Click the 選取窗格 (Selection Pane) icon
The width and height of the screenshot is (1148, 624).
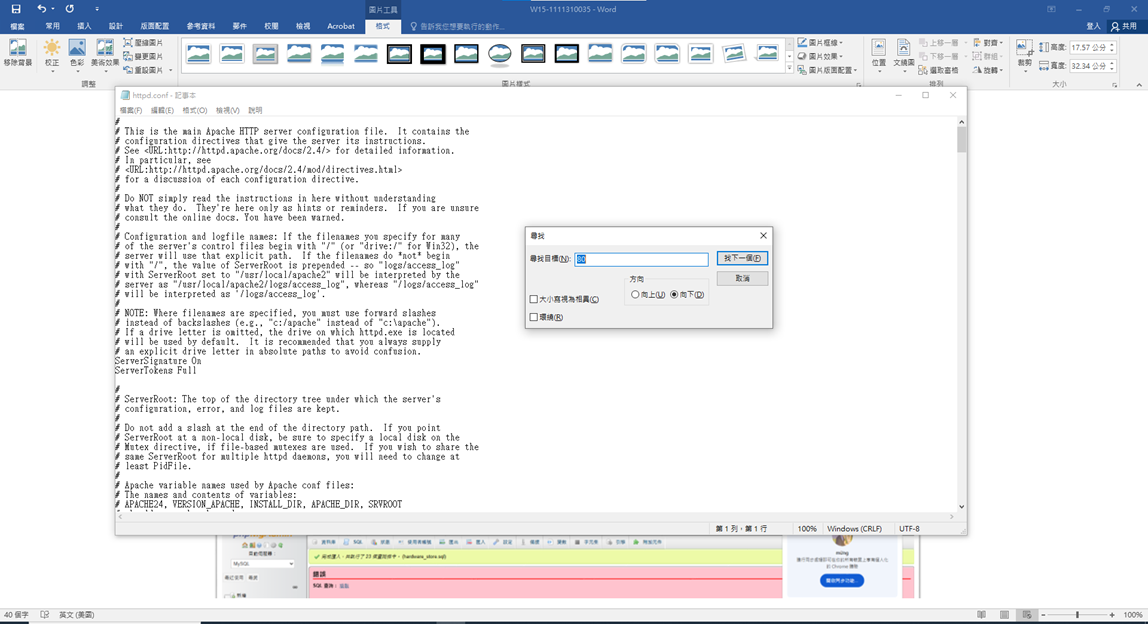(922, 70)
